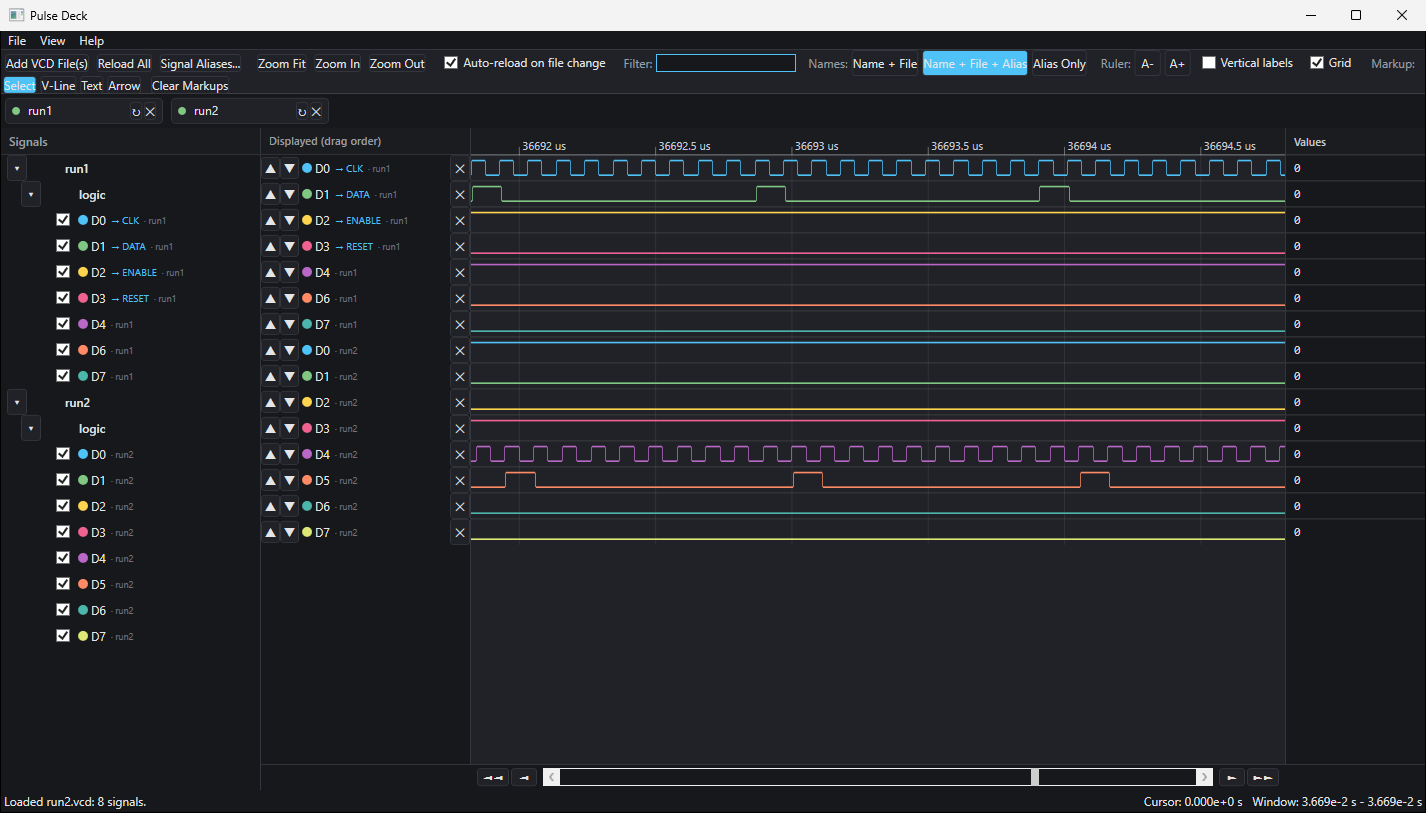Viewport: 1426px width, 813px height.
Task: Select Alias Only naming mode
Action: click(x=1059, y=64)
